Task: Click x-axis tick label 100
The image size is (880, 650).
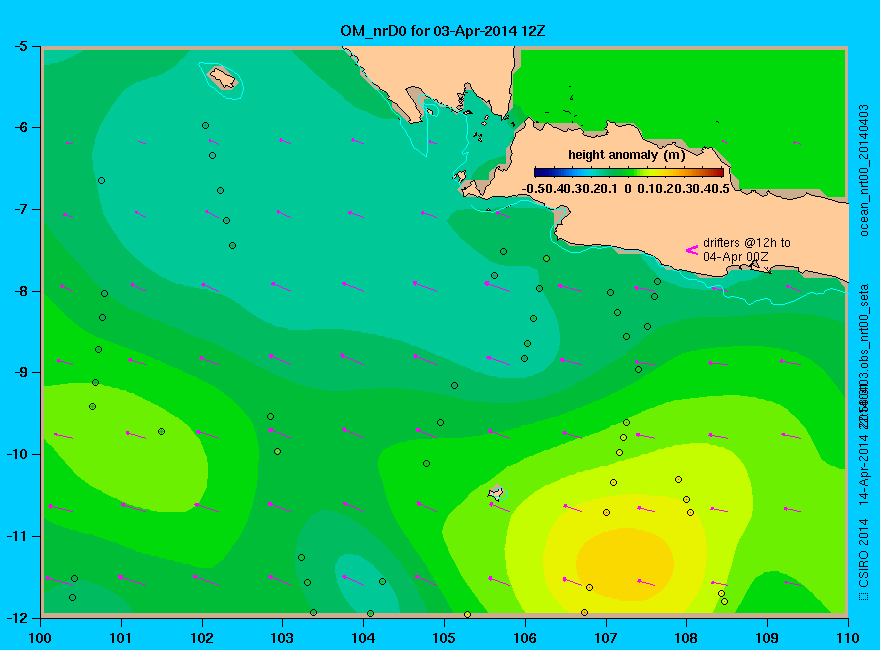Action: pos(40,638)
